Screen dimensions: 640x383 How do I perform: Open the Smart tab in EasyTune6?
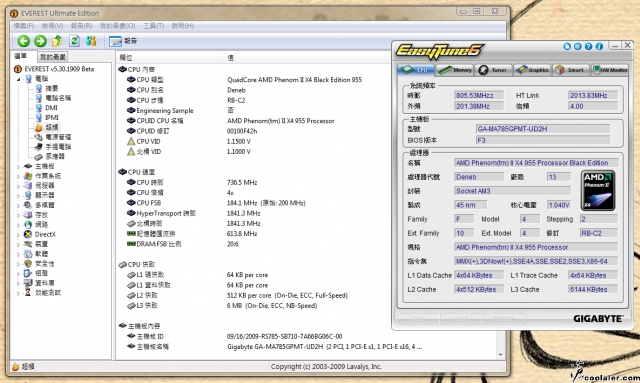[x=571, y=70]
